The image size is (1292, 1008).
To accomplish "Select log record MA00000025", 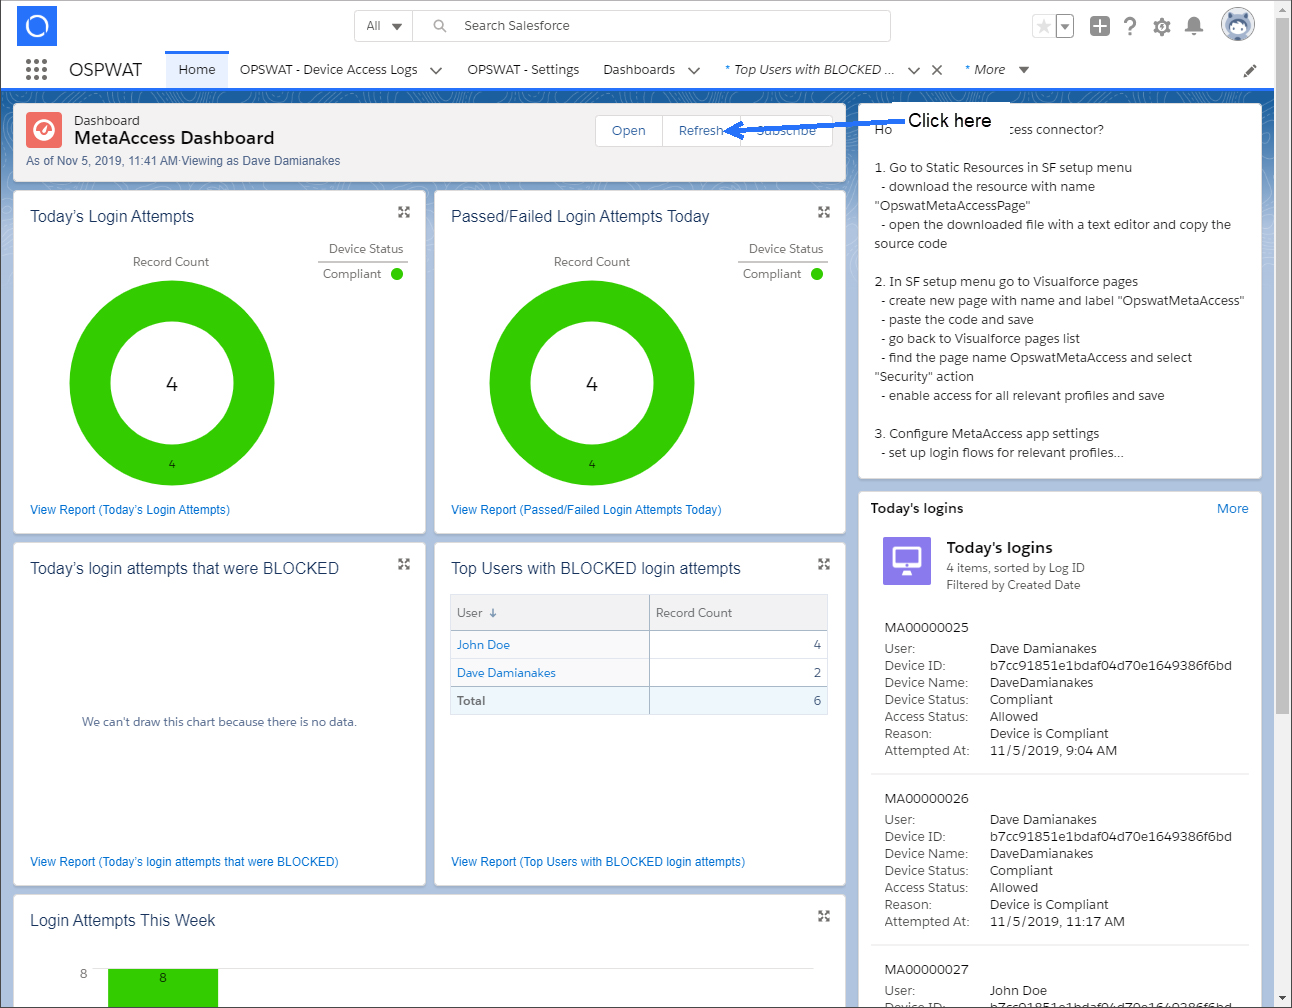I will [926, 628].
